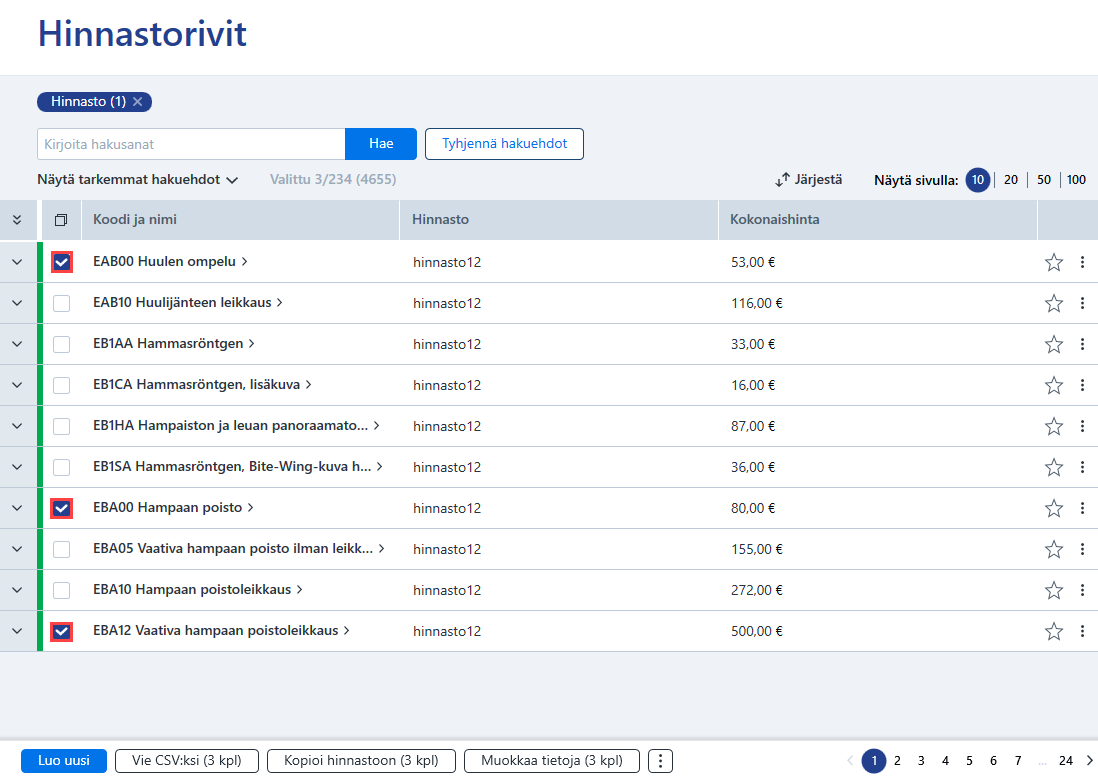This screenshot has width=1098, height=780.
Task: Click star for EBA05 Vaativa hampaan poisto
Action: (1054, 549)
